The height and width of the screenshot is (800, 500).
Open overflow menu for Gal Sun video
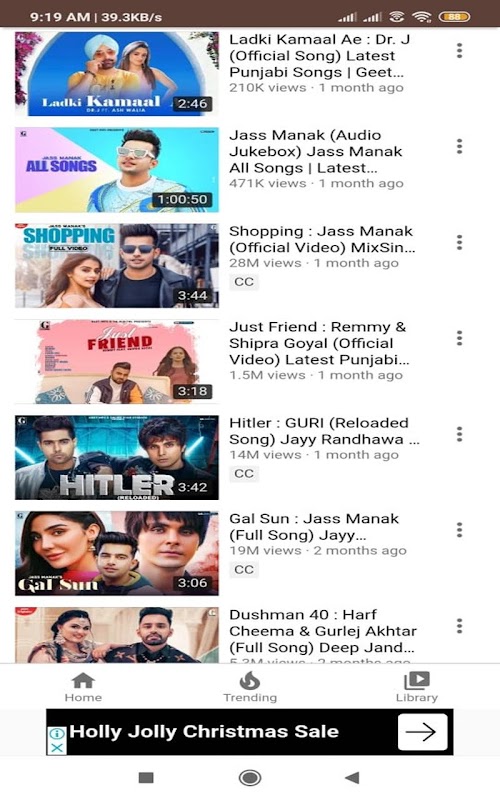(x=459, y=530)
